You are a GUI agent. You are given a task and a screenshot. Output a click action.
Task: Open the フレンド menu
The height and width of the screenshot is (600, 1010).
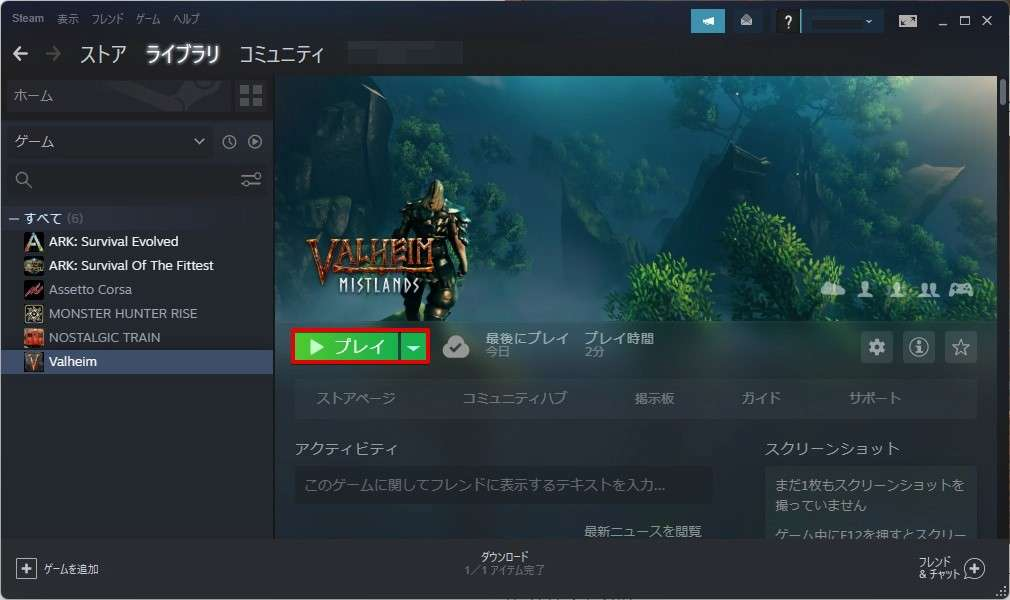pos(107,19)
